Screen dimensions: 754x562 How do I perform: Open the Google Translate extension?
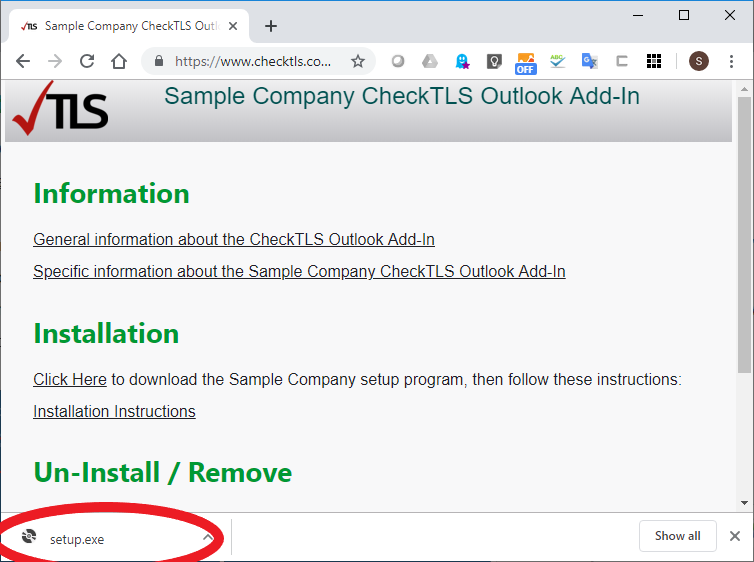[x=590, y=61]
